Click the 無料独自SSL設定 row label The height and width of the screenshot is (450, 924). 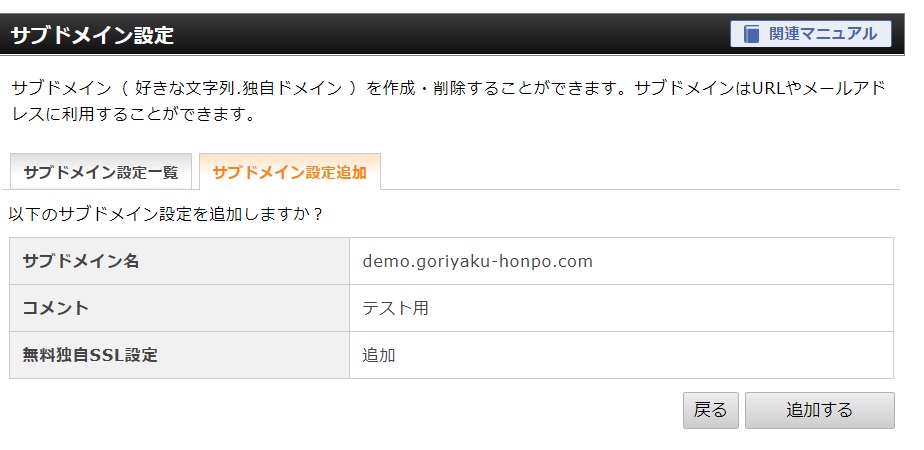pyautogui.click(x=179, y=355)
